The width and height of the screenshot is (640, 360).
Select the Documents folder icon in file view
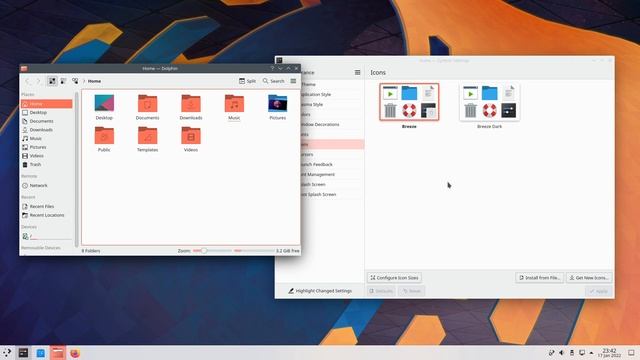[147, 103]
